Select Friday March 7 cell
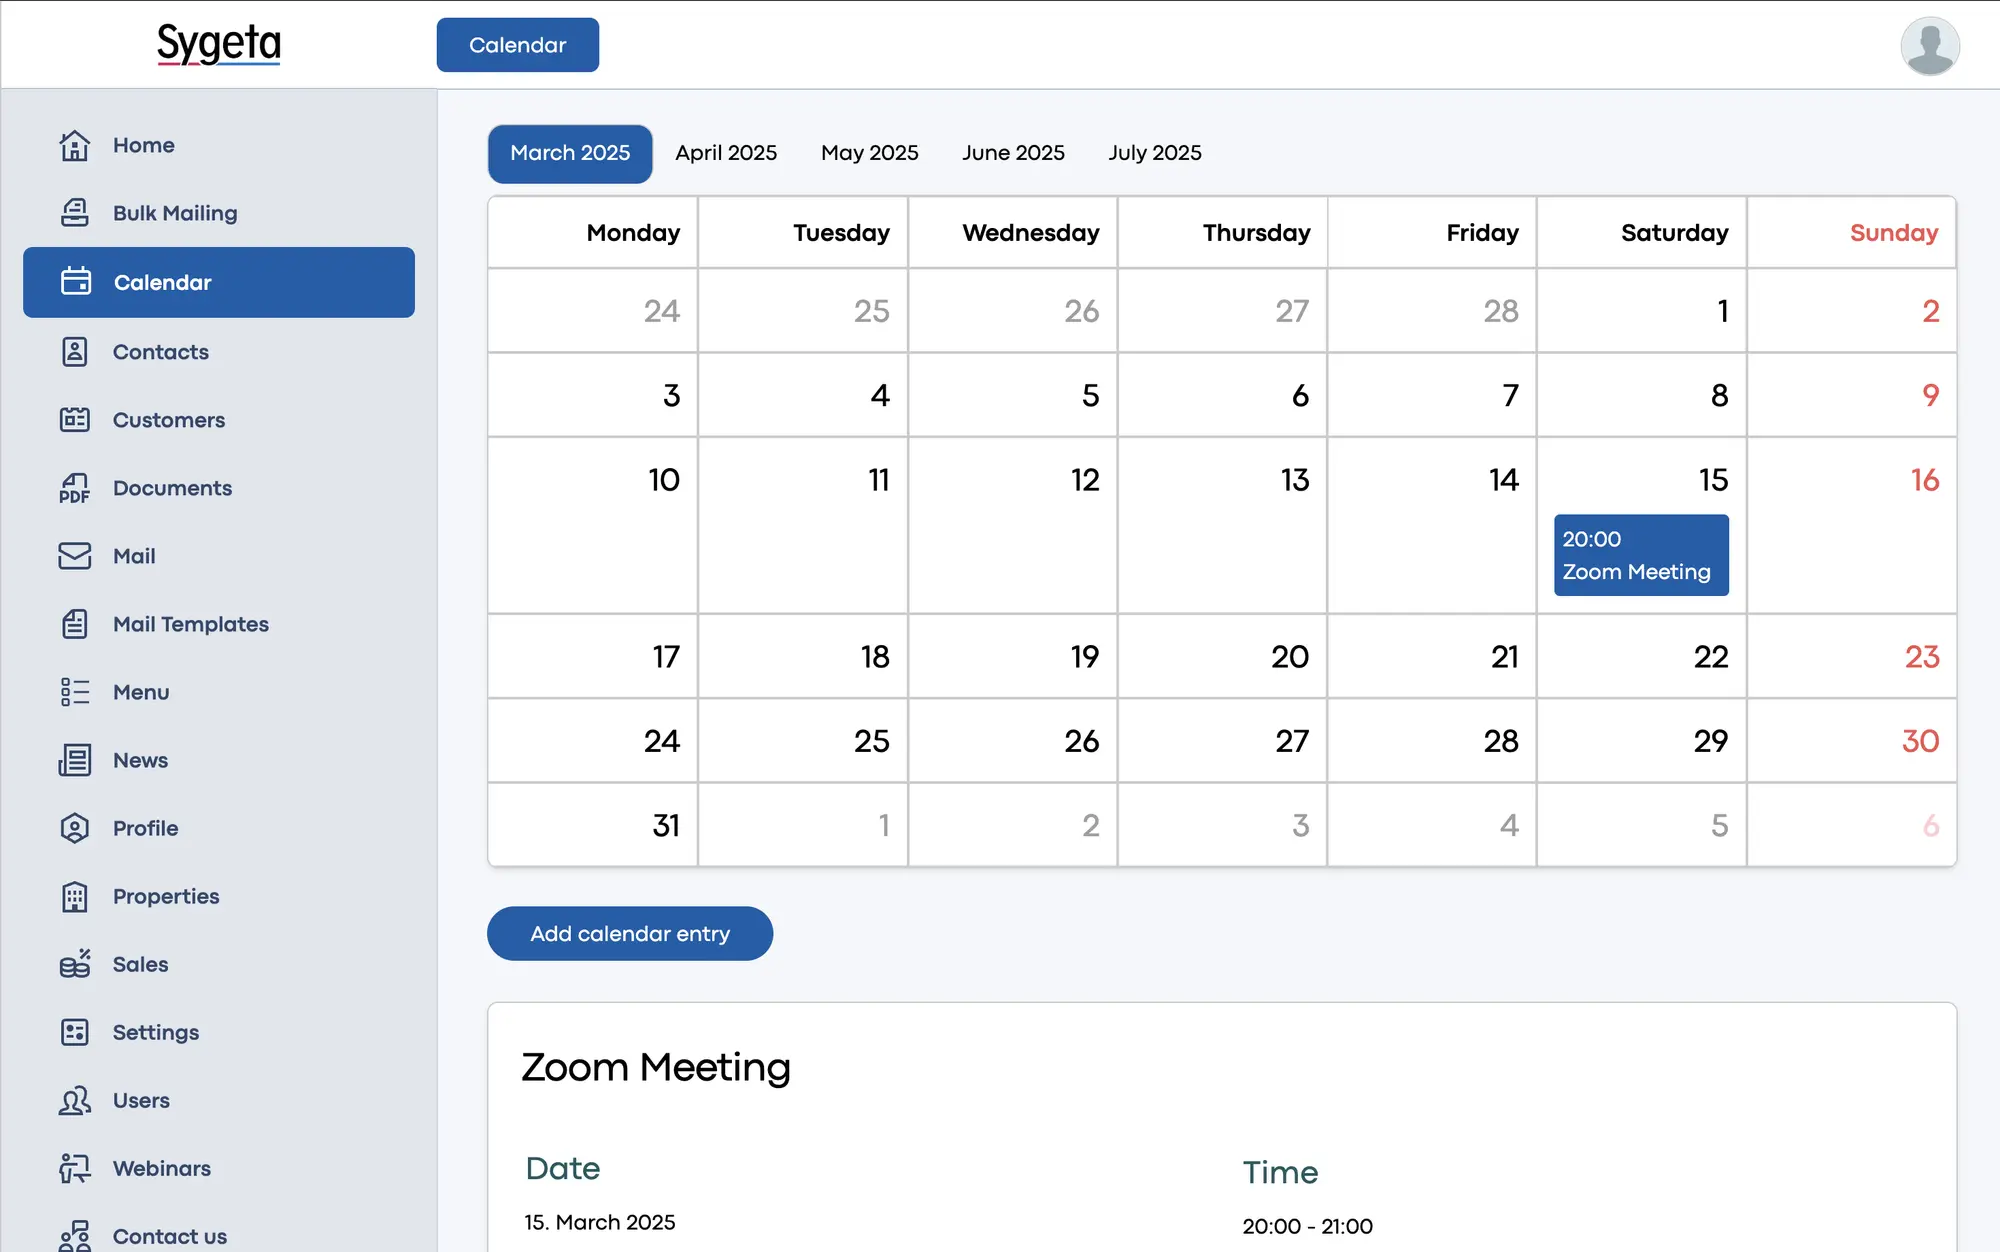Screen dimensions: 2000x1252 (x=1432, y=394)
